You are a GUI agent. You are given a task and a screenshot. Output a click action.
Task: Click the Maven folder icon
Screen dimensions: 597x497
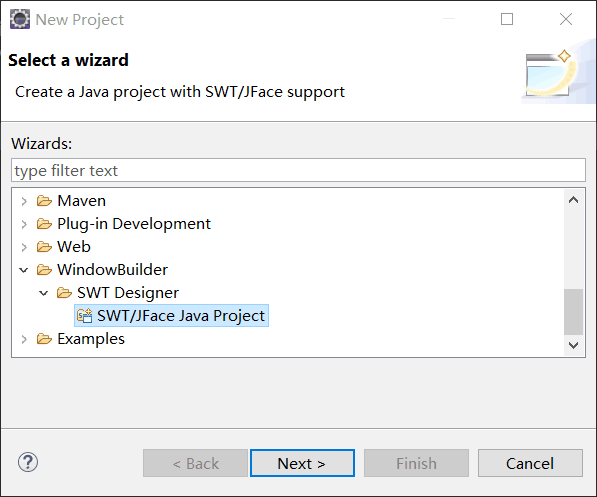44,201
